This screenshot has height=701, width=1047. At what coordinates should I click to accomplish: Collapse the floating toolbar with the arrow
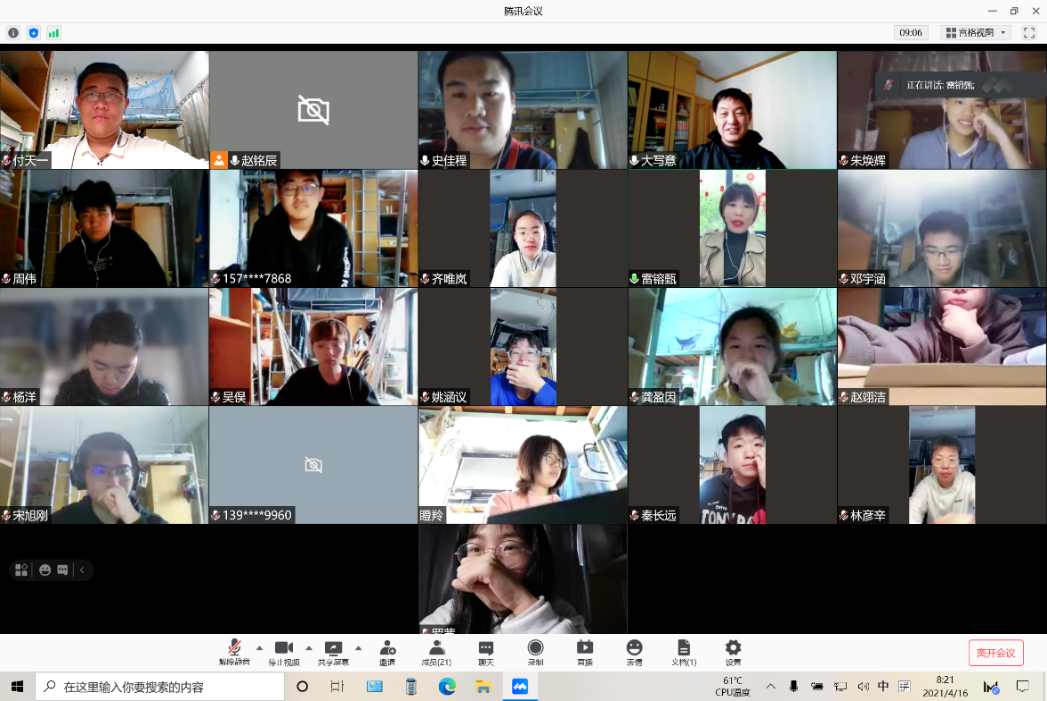pos(82,569)
